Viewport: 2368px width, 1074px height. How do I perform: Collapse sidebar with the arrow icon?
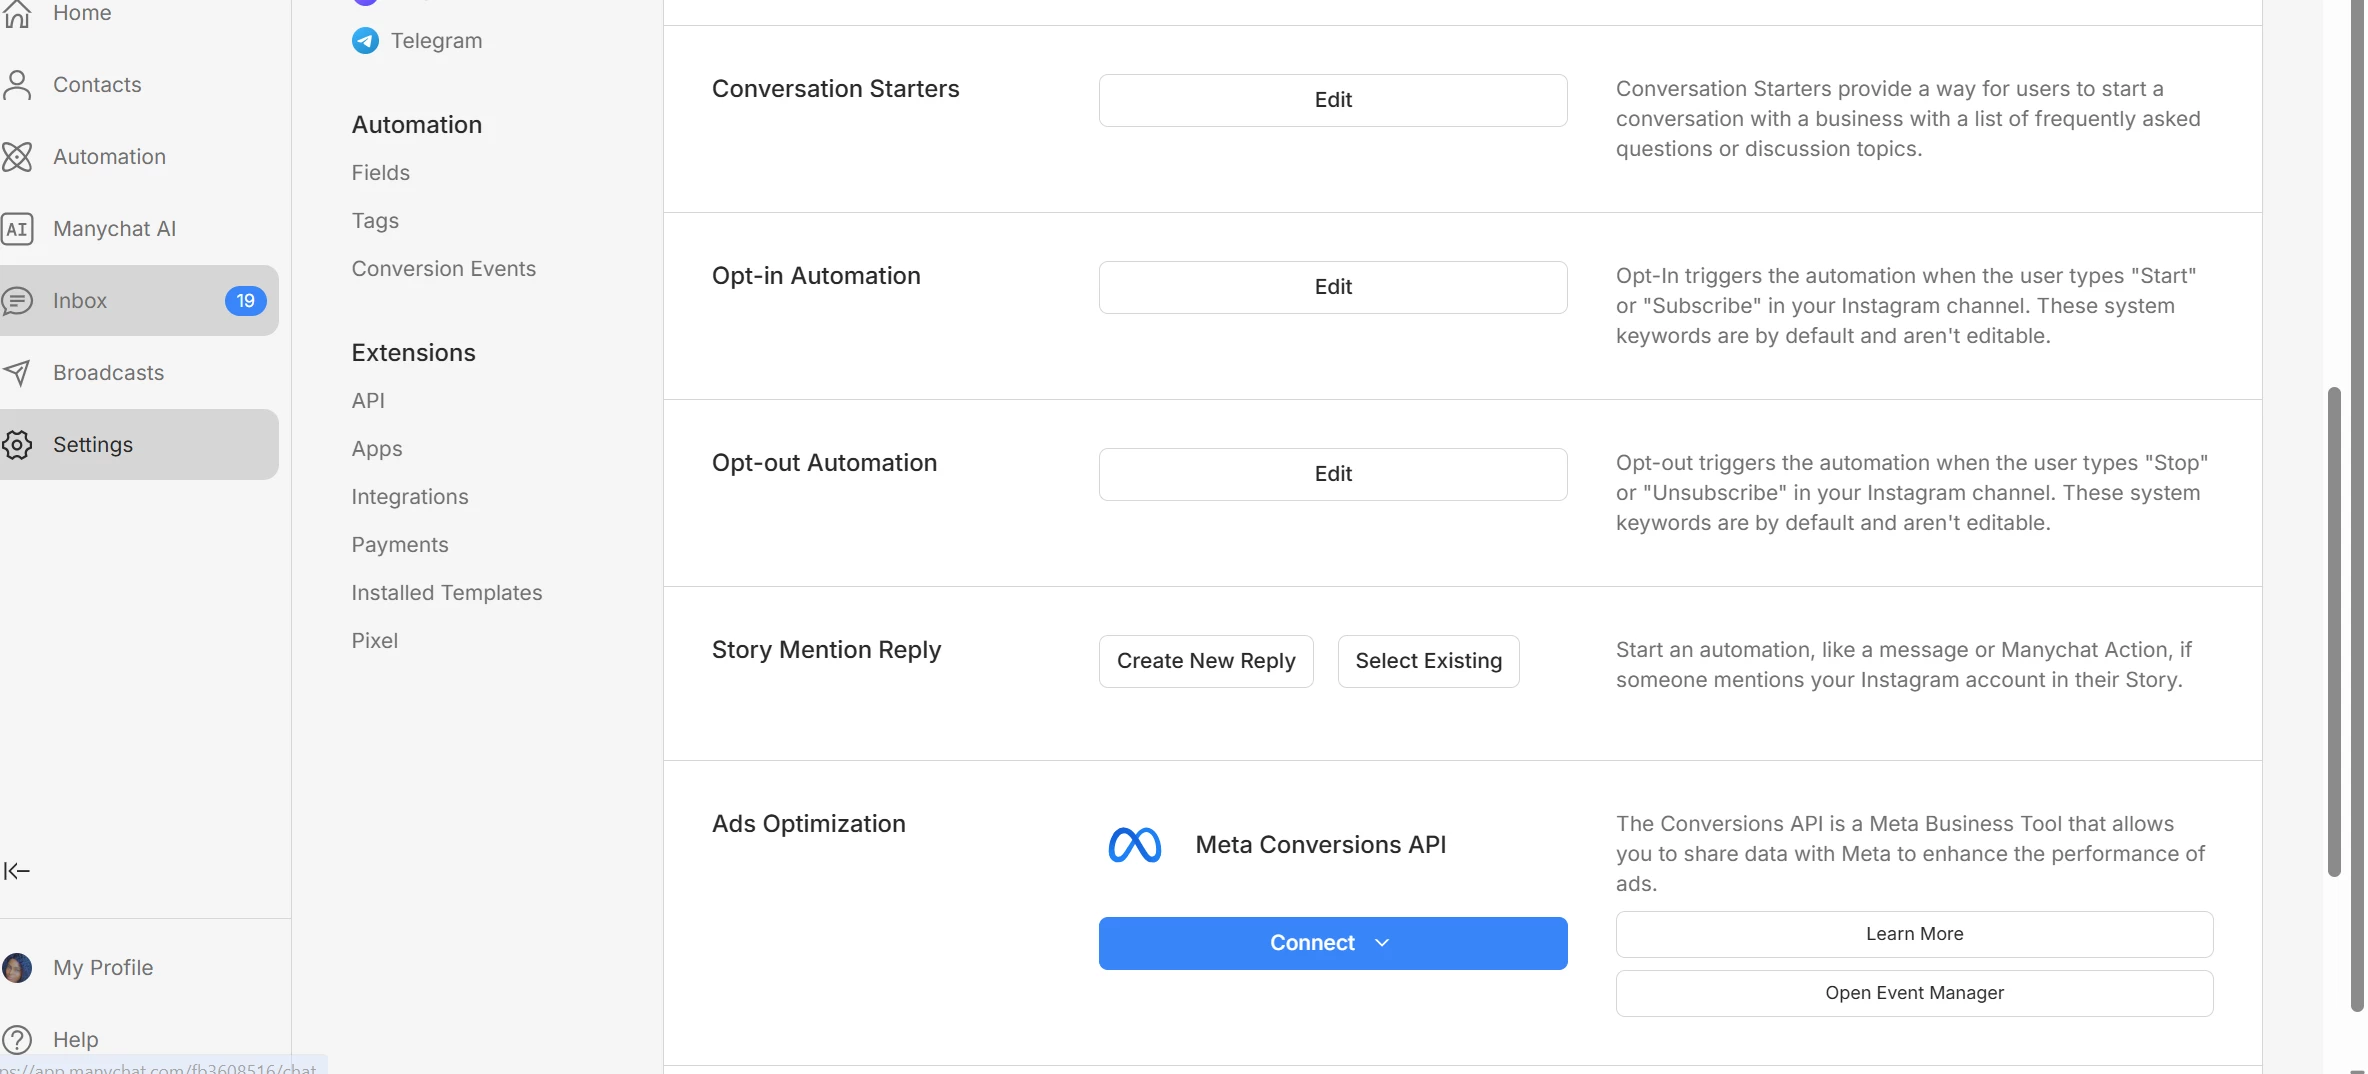(17, 871)
